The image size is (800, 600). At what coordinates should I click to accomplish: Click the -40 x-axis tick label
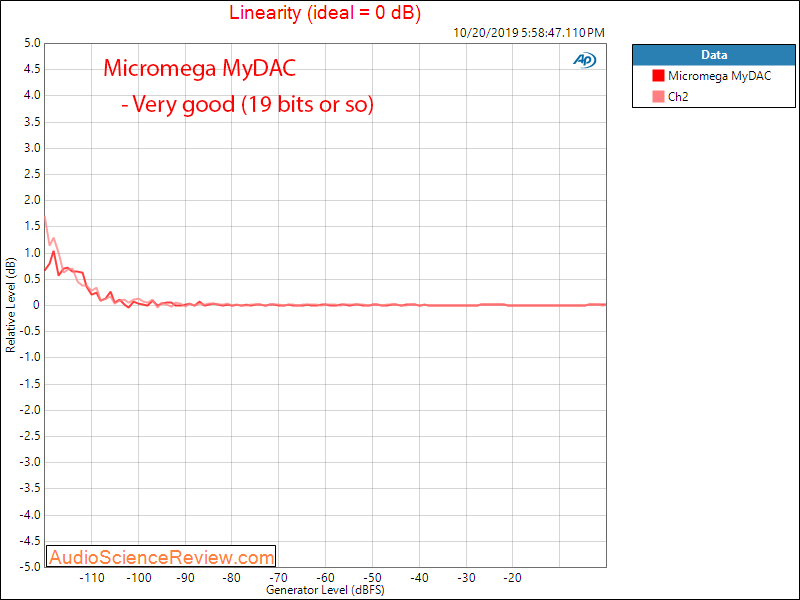[x=419, y=578]
